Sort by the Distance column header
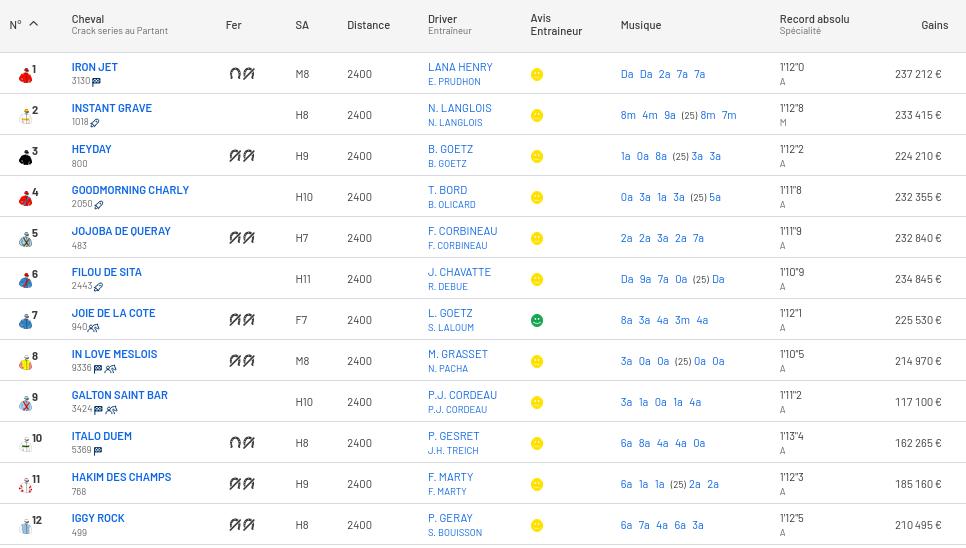 (368, 25)
